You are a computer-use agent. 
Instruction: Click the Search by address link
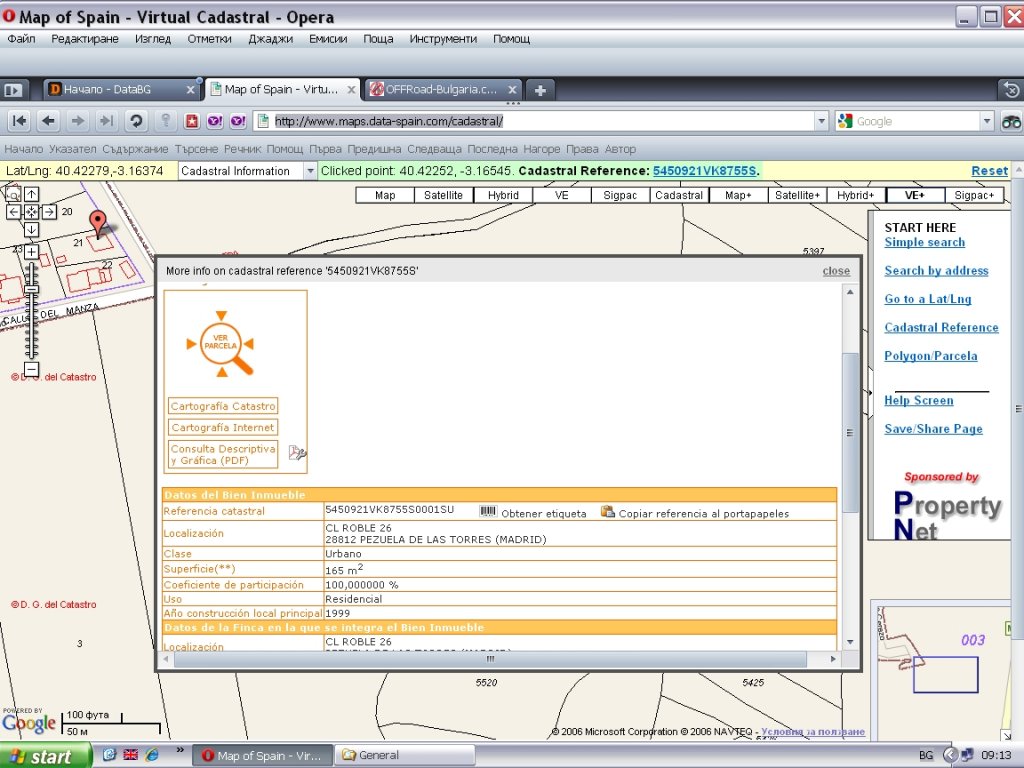tap(936, 271)
